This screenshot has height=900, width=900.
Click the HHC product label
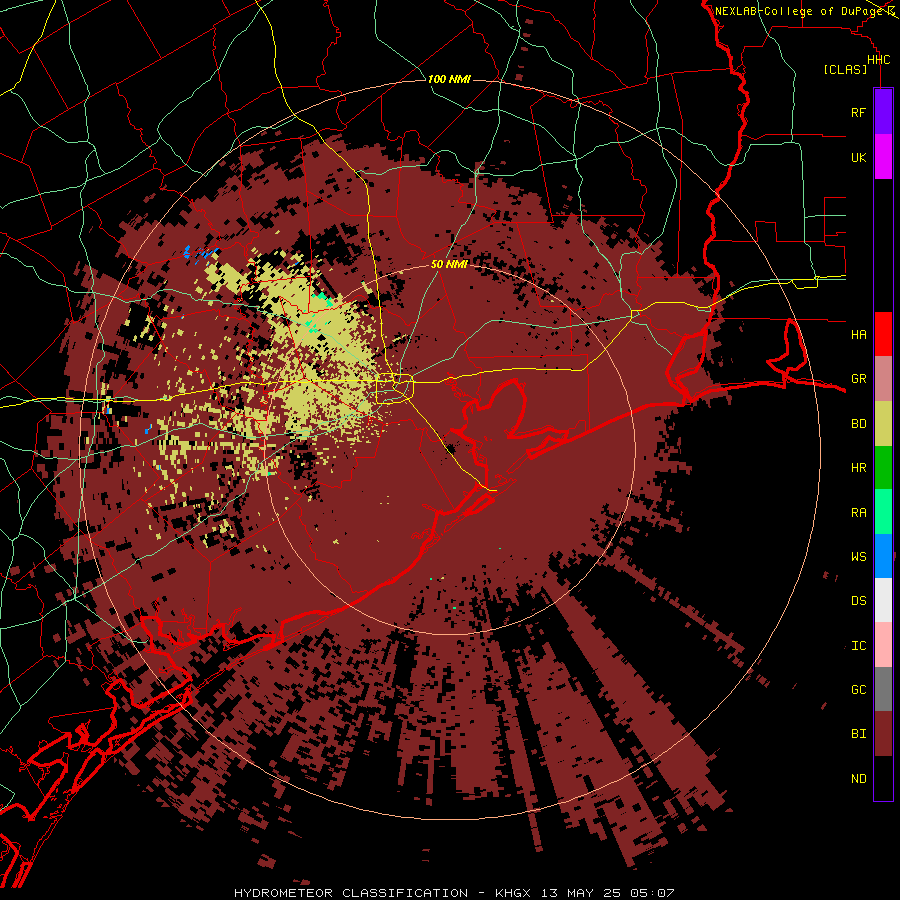point(878,60)
